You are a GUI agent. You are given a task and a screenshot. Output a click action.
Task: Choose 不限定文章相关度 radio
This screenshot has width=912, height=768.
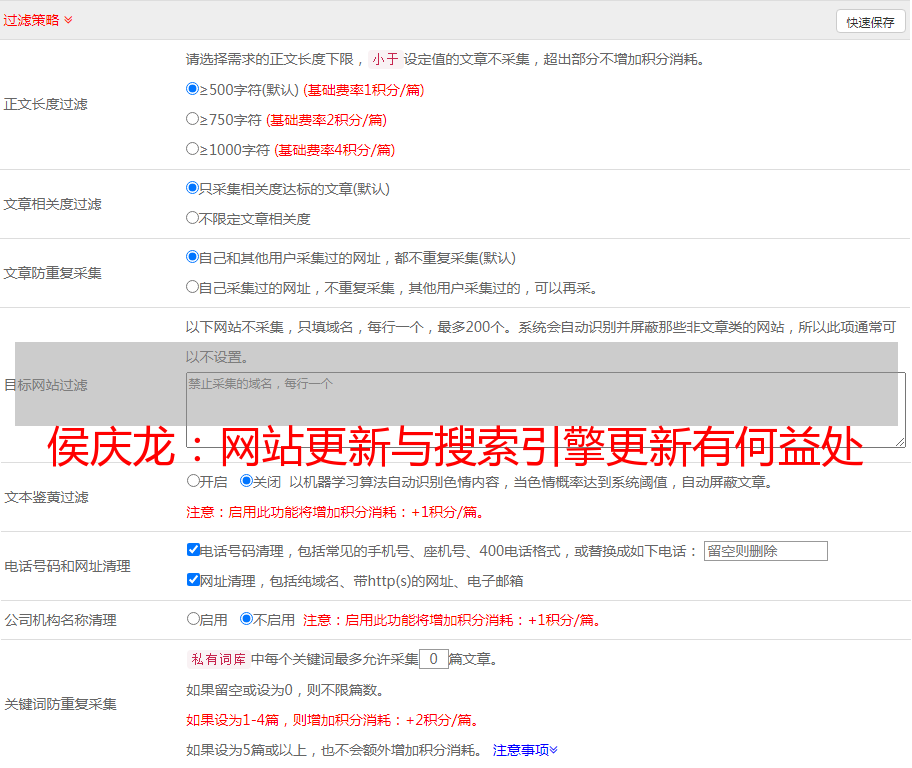(192, 218)
